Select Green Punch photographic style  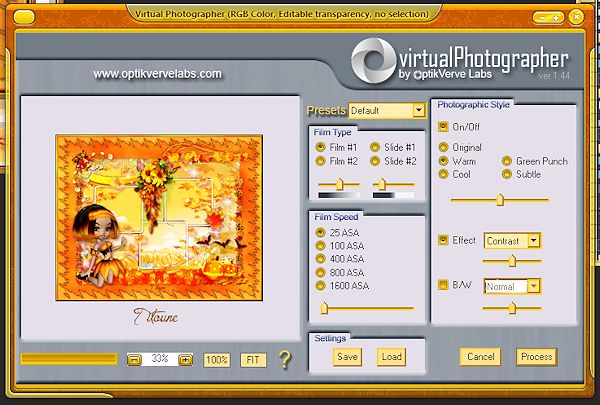pyautogui.click(x=507, y=161)
